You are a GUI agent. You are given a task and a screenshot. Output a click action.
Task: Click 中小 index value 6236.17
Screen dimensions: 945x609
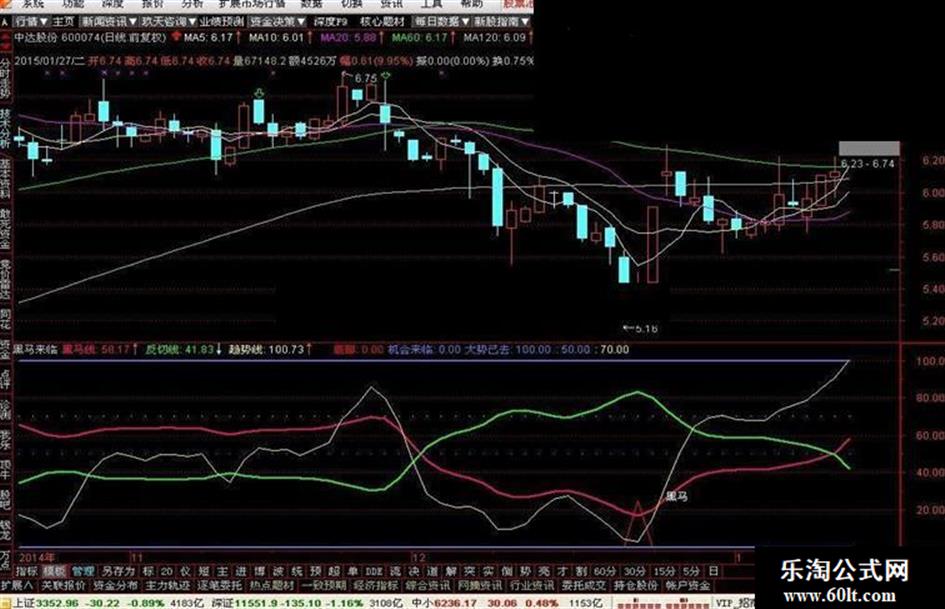(x=456, y=602)
